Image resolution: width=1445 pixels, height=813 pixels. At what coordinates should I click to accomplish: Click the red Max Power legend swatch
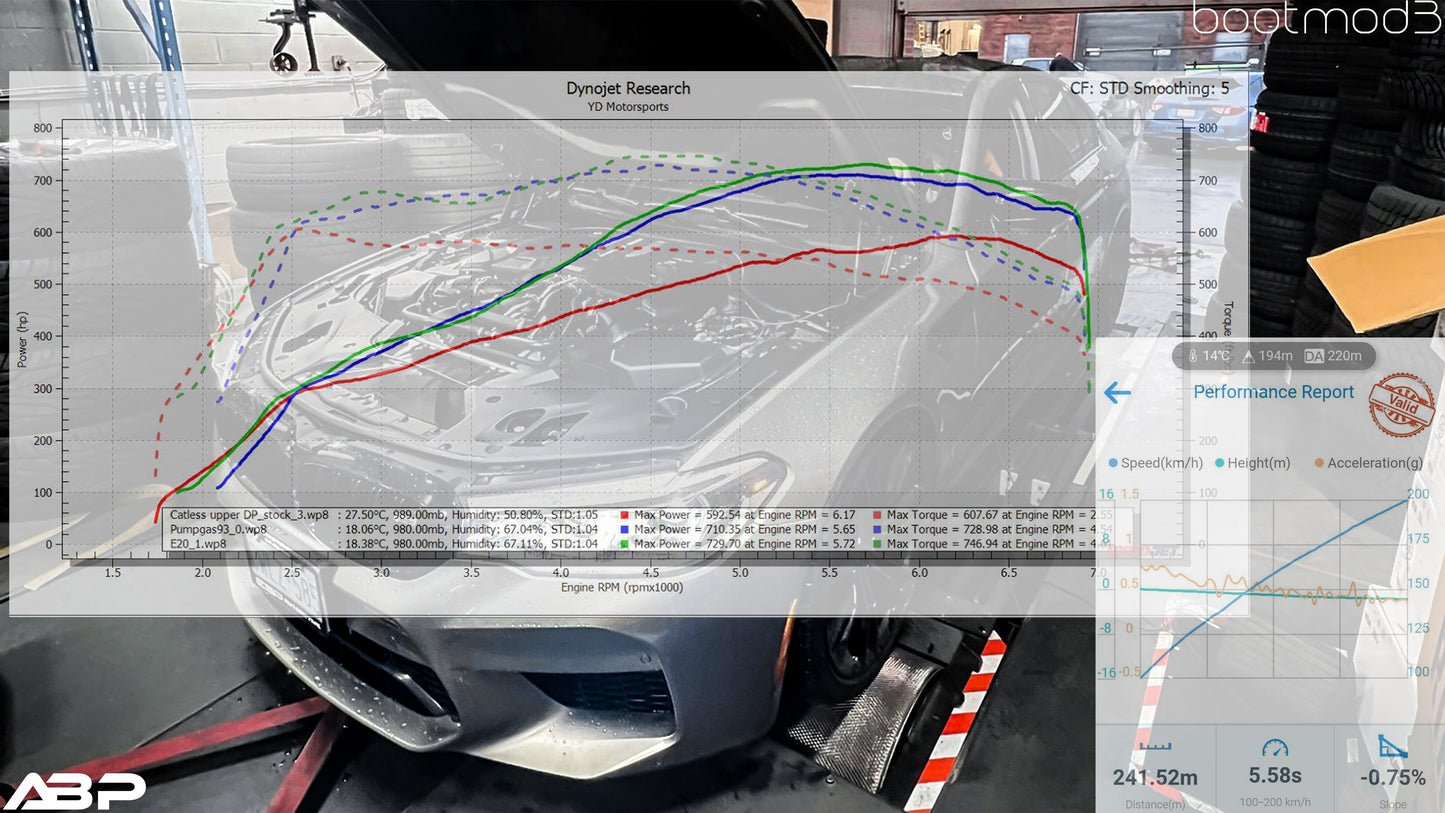coord(624,514)
